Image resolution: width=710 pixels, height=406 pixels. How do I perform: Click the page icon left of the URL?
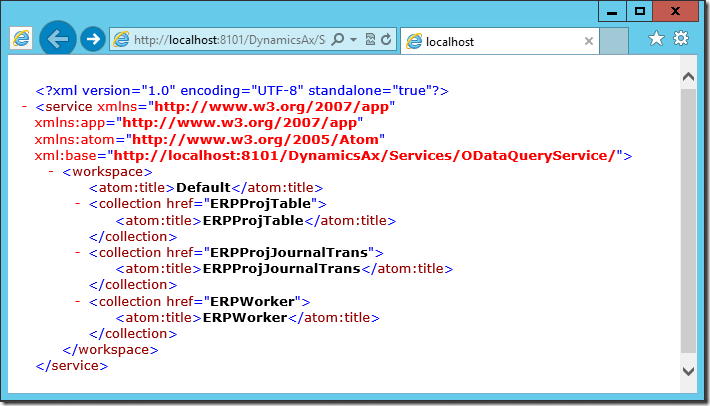pos(121,40)
